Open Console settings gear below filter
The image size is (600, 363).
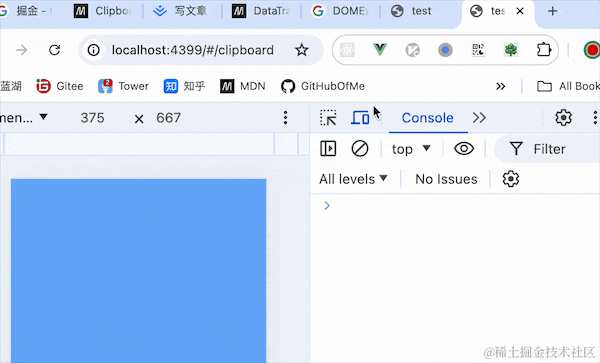[x=510, y=179]
